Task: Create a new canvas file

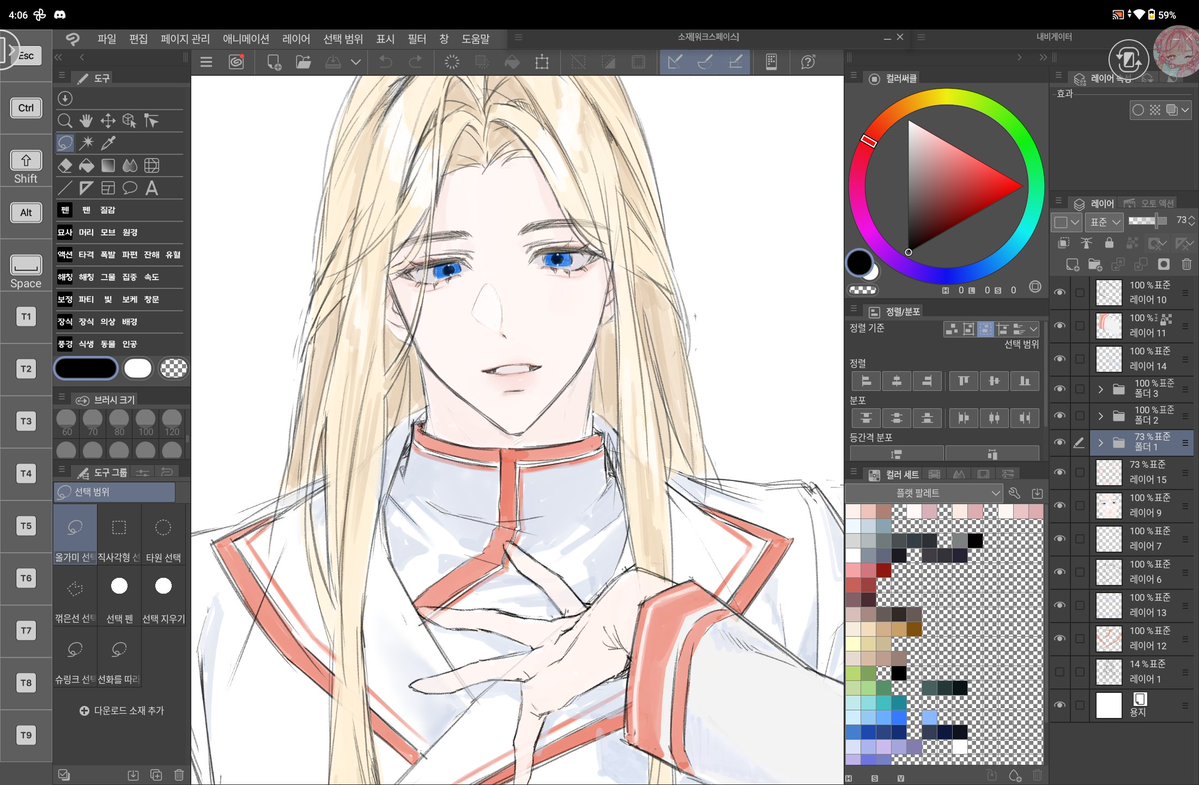Action: 274,62
